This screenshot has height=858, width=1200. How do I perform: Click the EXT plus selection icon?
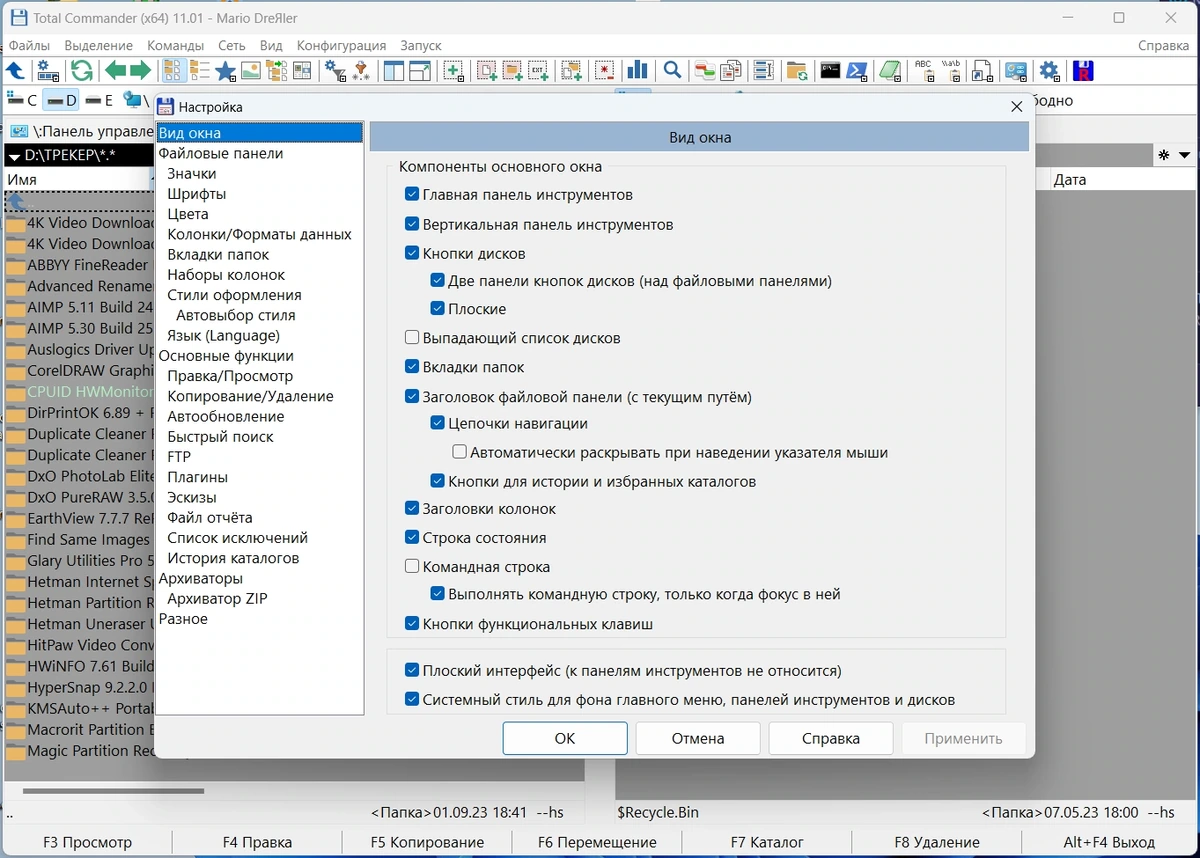[x=538, y=70]
